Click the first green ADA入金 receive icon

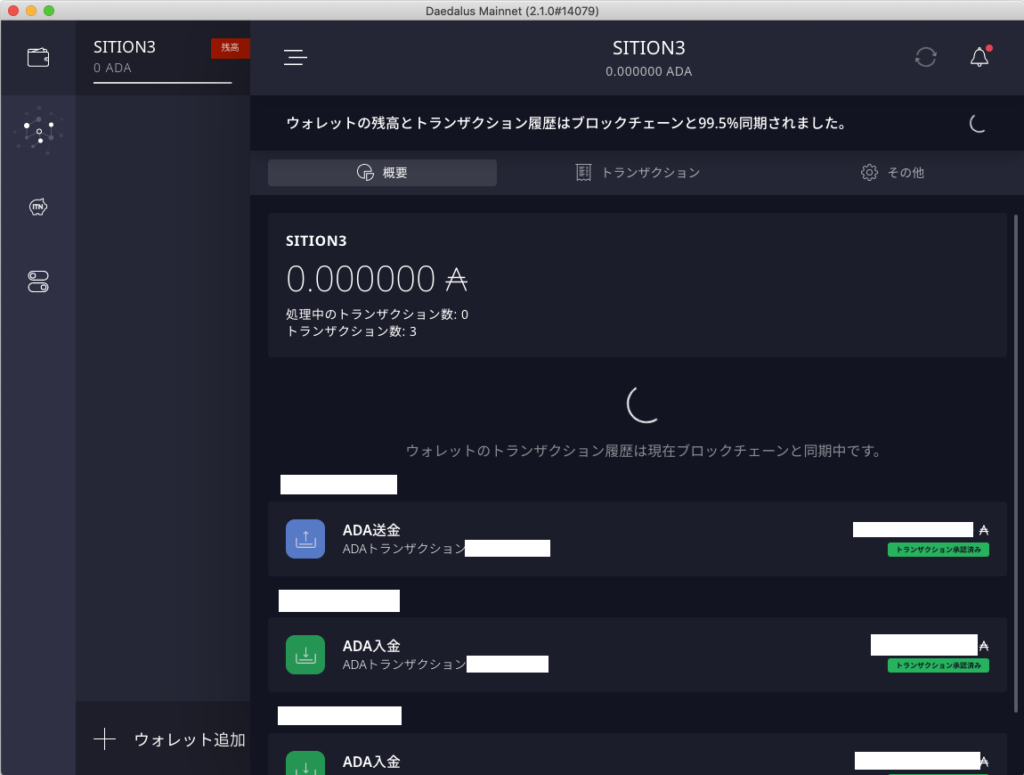click(305, 655)
